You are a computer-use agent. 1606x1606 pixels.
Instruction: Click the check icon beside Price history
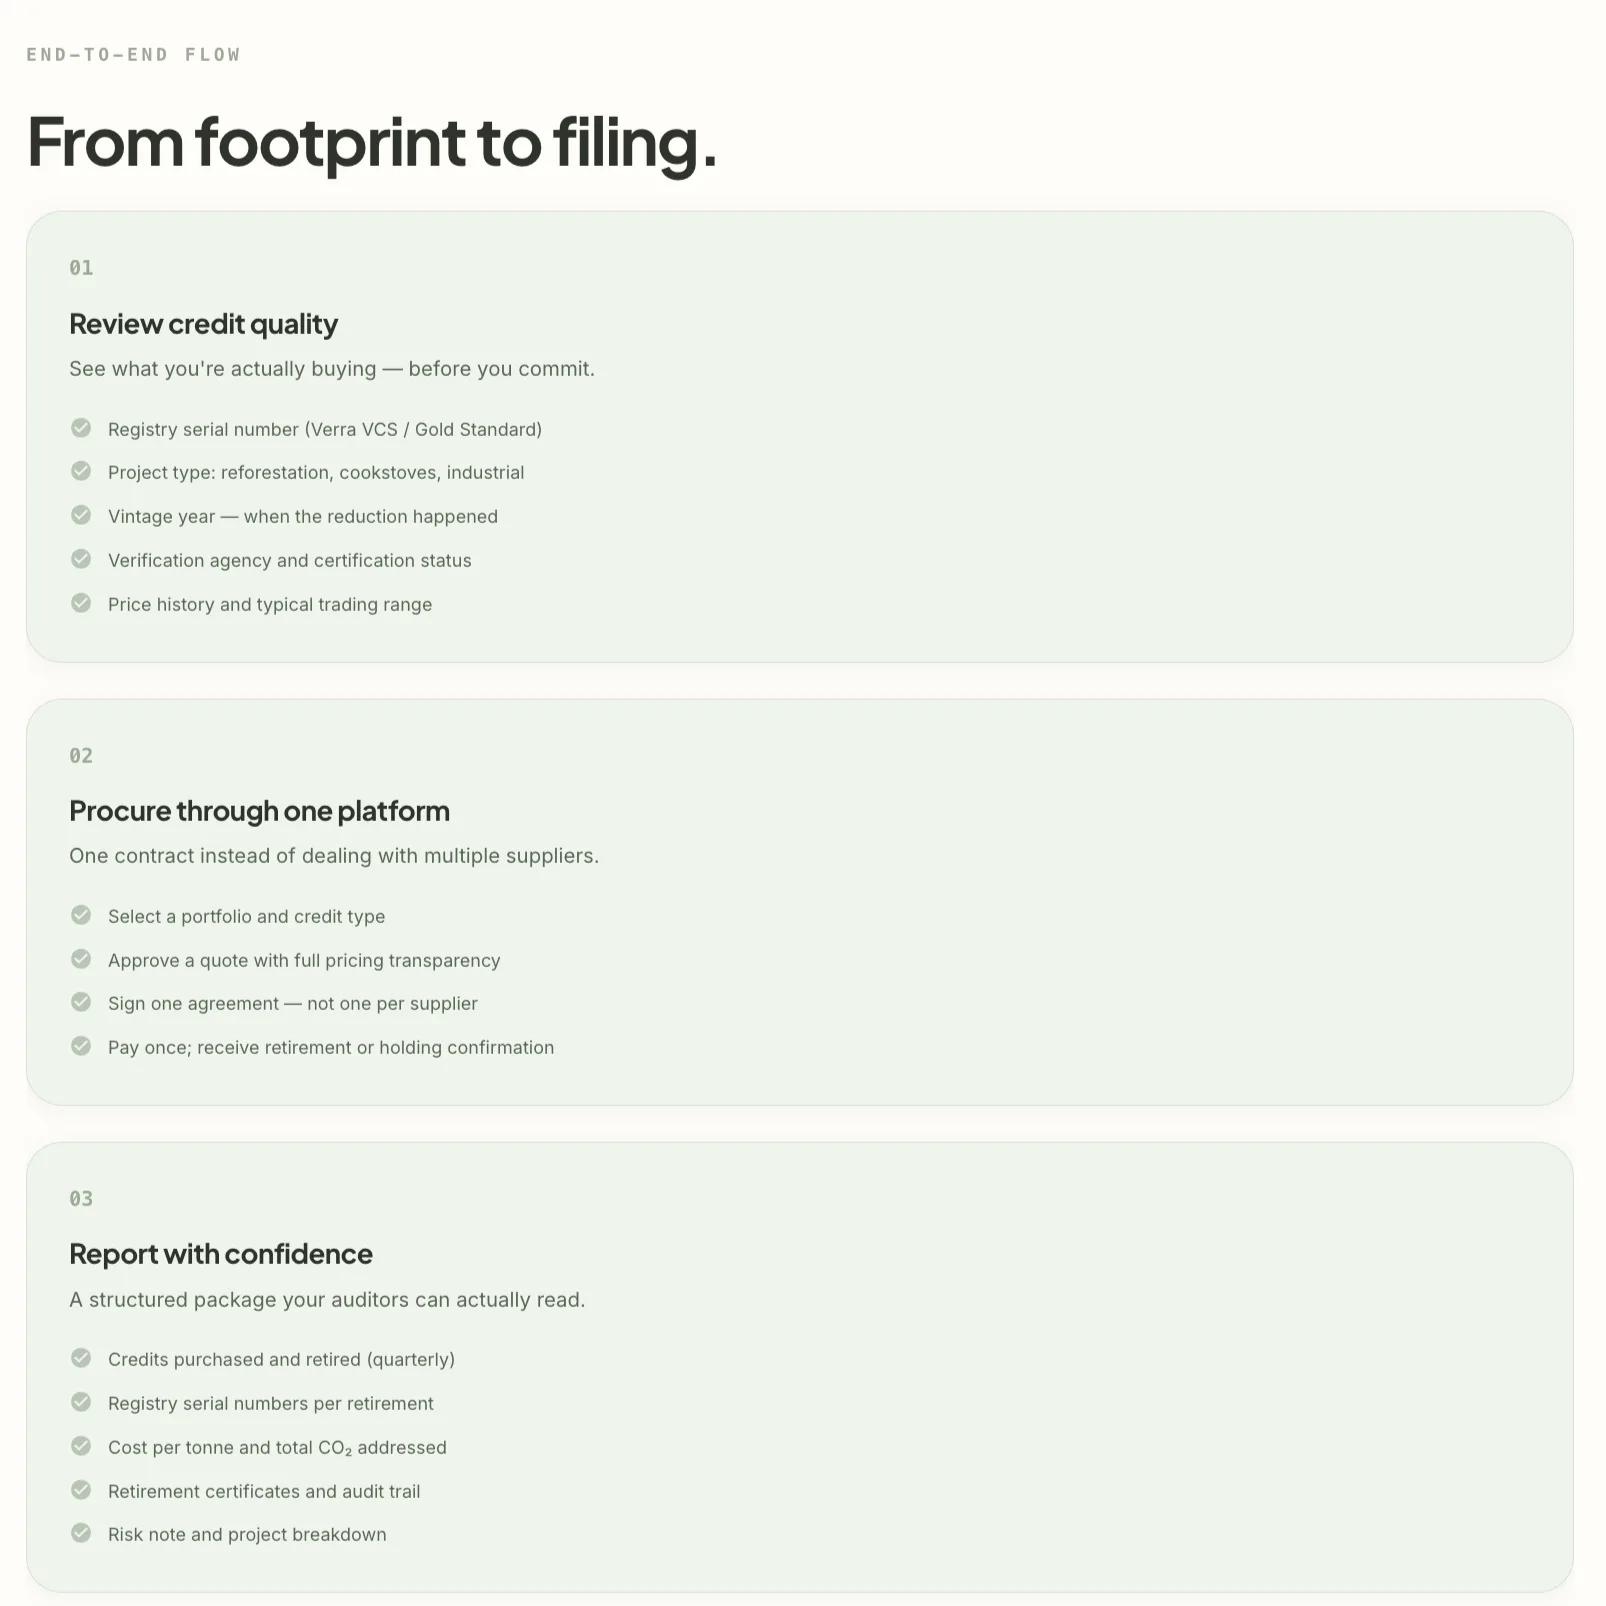tap(81, 603)
